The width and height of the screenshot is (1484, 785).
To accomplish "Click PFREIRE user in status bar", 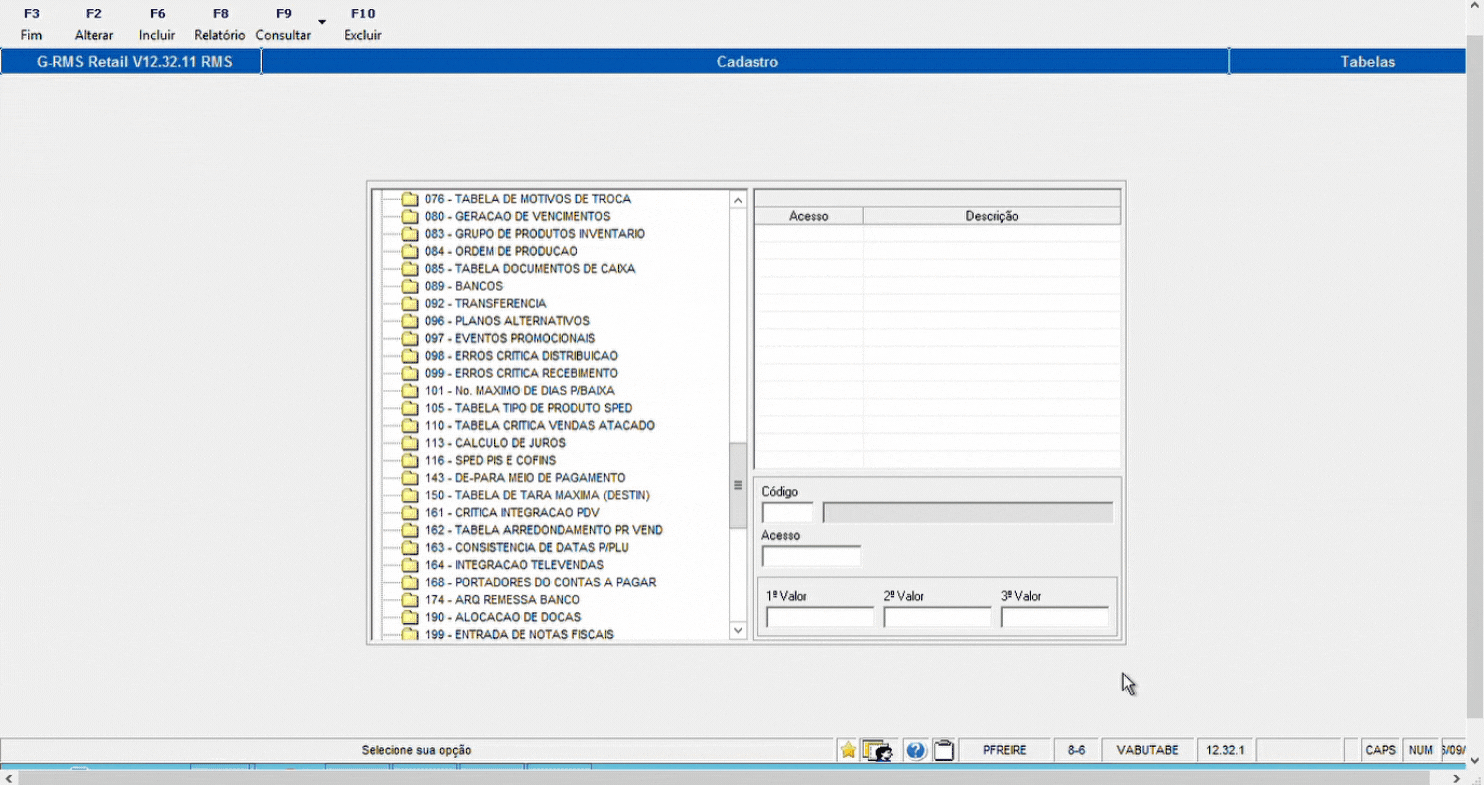I will [x=1005, y=750].
